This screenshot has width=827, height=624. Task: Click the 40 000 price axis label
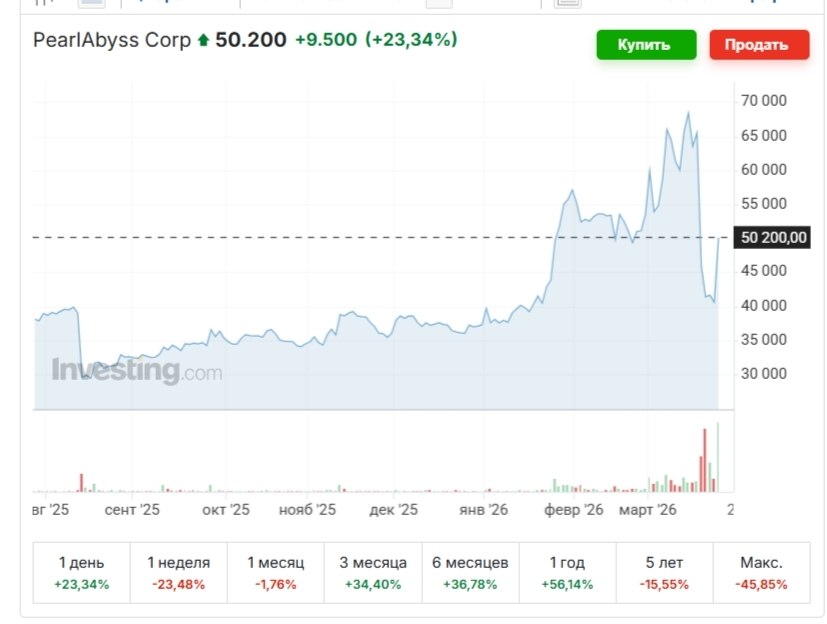click(x=763, y=305)
